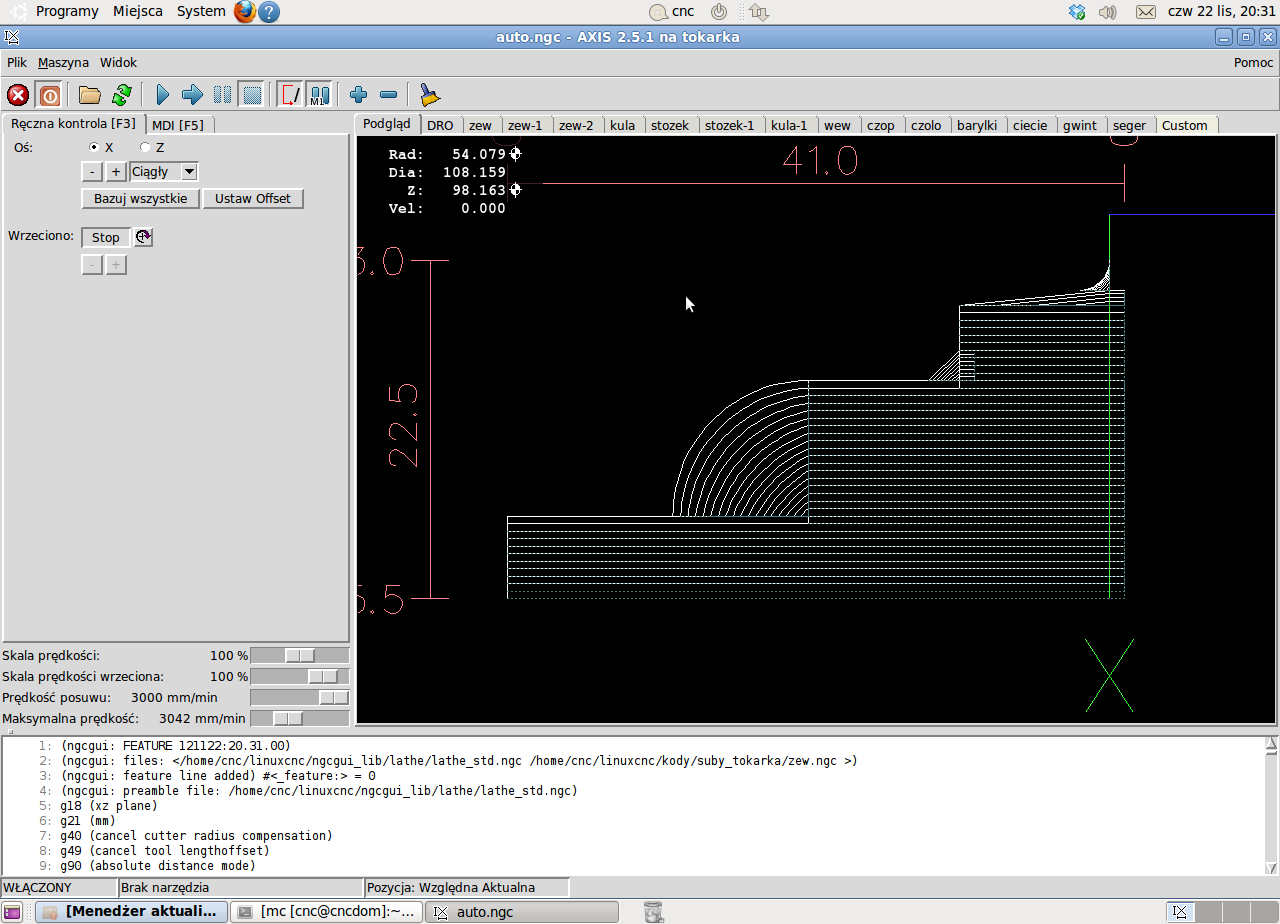Open the stozek tab
This screenshot has width=1280, height=924.
coord(670,125)
